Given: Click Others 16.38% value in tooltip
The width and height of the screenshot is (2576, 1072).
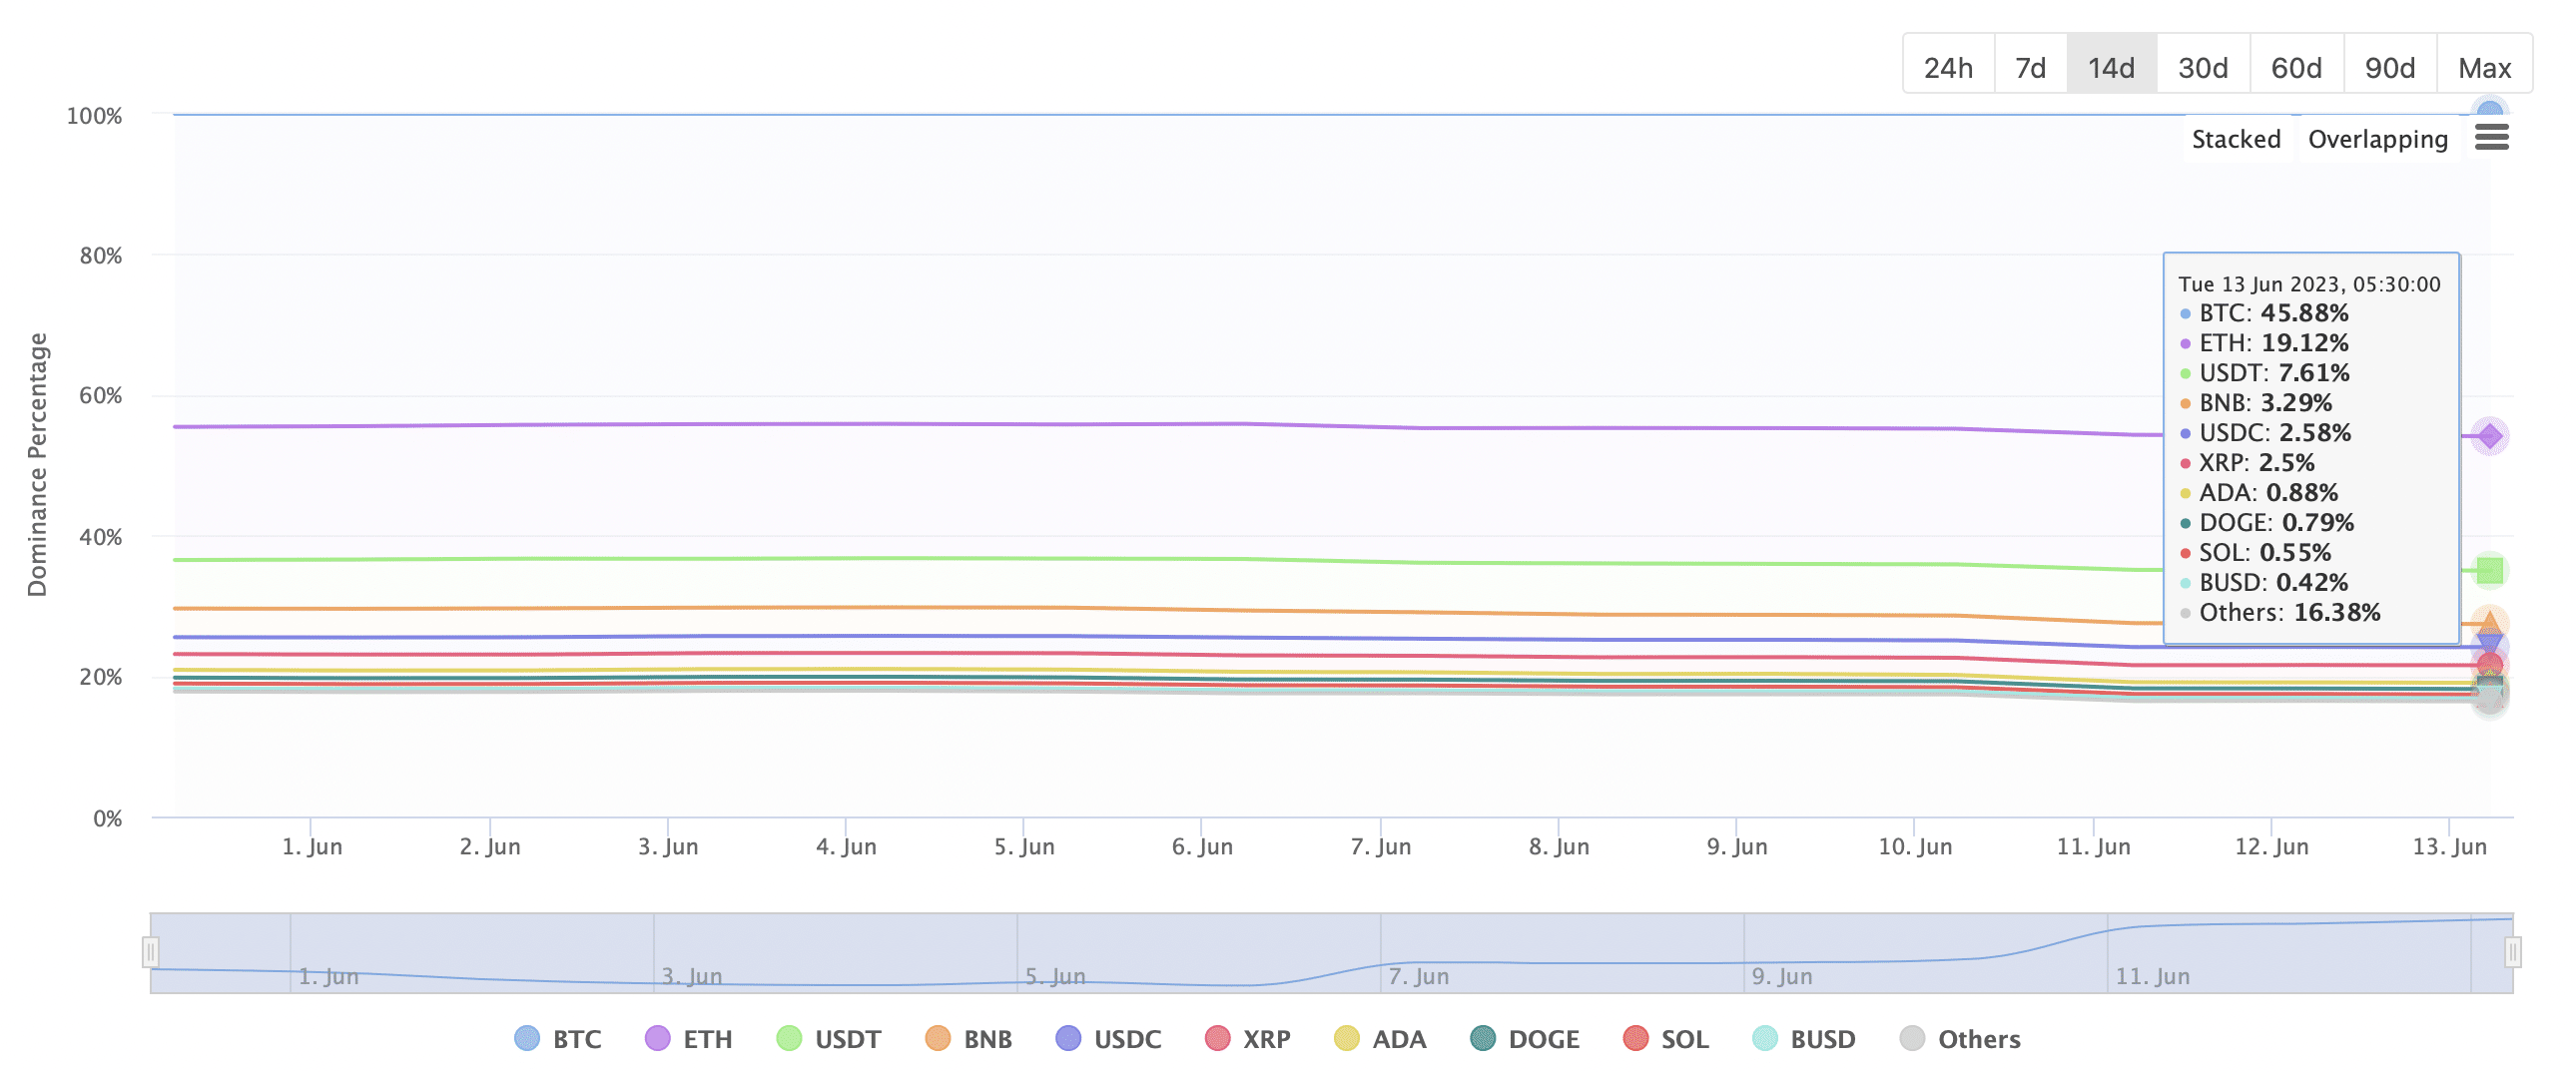Looking at the screenshot, I should point(2337,612).
